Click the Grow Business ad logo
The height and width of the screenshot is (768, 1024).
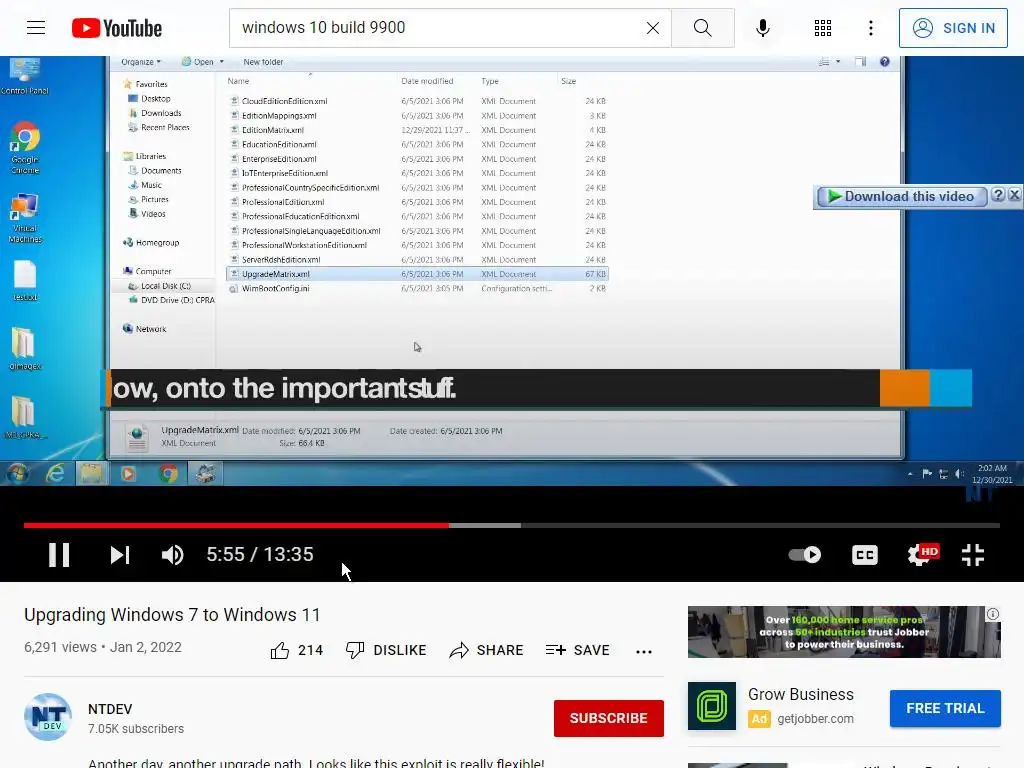click(x=712, y=706)
